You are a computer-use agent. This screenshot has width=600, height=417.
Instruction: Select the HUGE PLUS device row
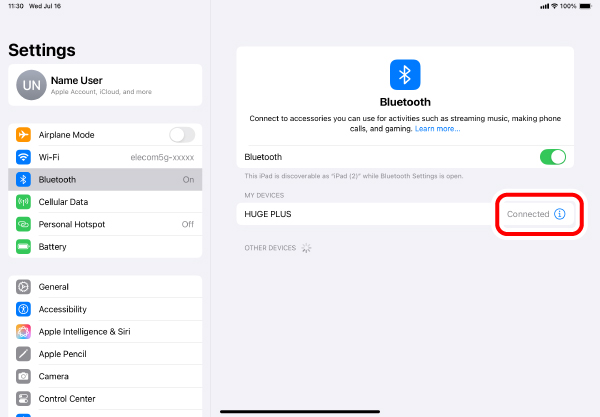(405, 214)
